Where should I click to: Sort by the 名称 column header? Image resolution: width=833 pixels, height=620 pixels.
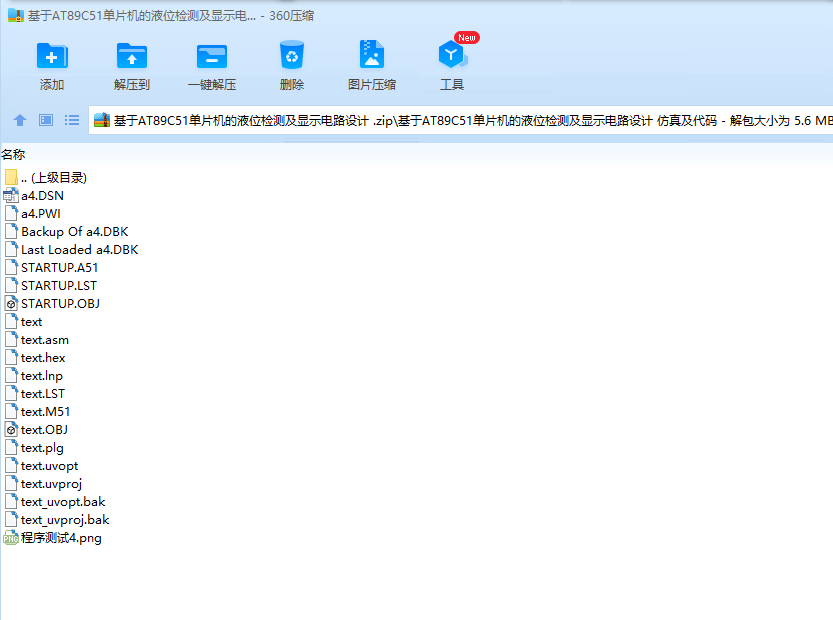coord(13,155)
